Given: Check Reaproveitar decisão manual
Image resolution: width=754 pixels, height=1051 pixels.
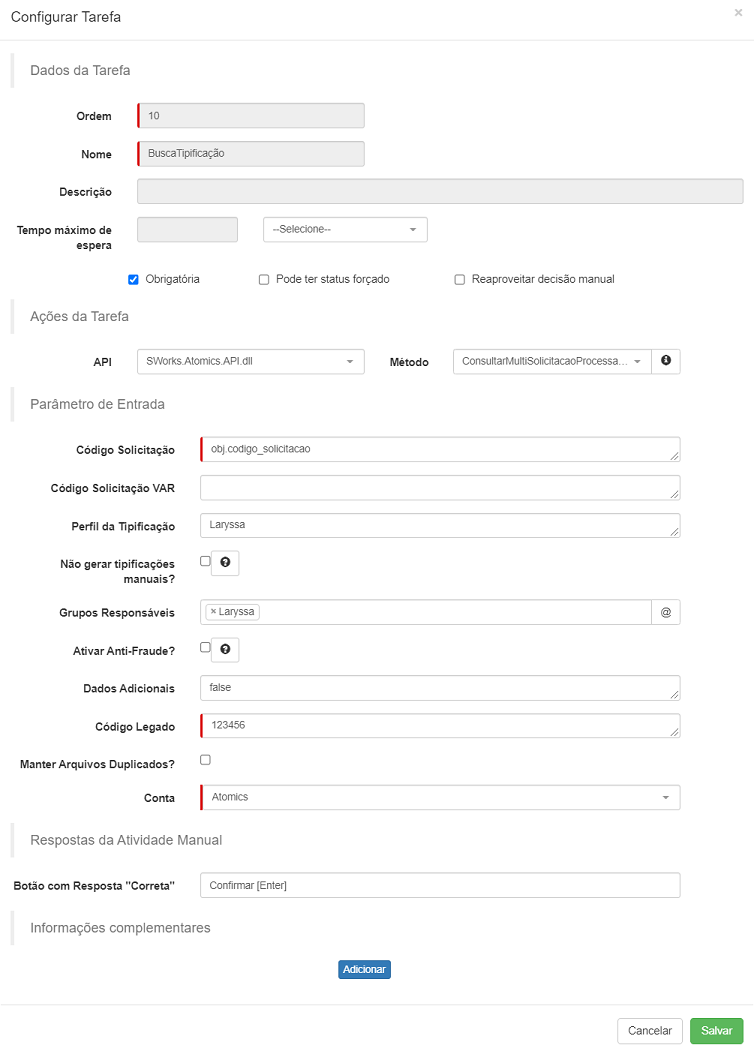Looking at the screenshot, I should [460, 280].
